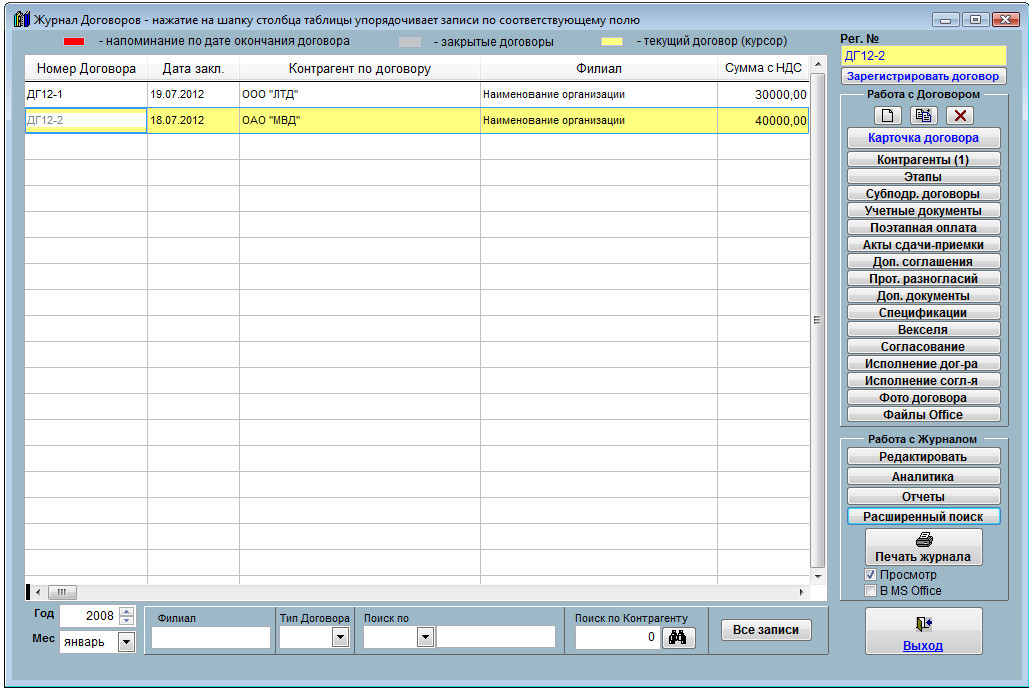This screenshot has height=689, width=1029.
Task: Click amount cell 40000,00
Action: (x=763, y=121)
